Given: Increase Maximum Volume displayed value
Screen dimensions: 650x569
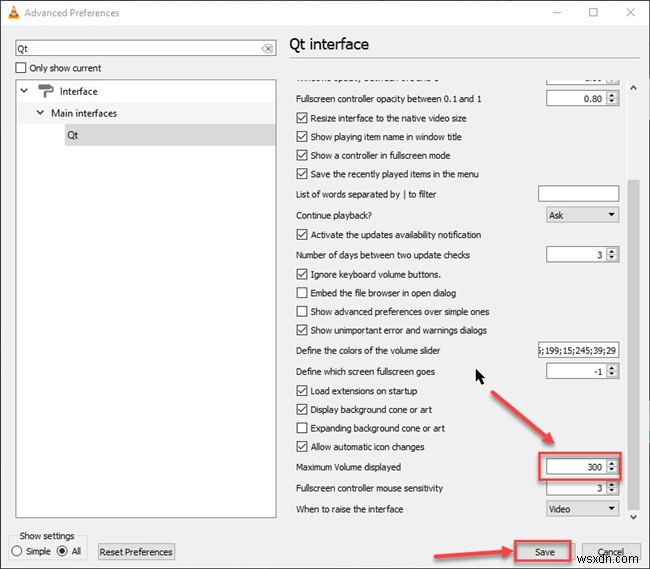Looking at the screenshot, I should [612, 463].
